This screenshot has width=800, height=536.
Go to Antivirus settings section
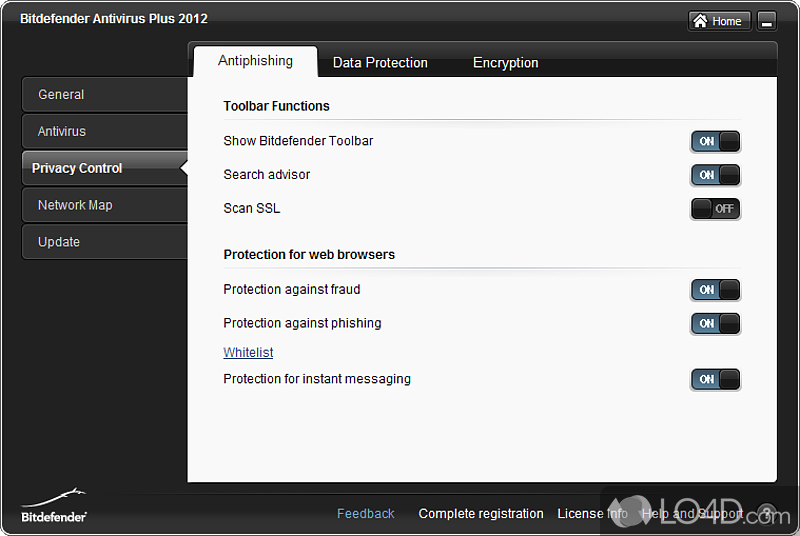point(104,132)
